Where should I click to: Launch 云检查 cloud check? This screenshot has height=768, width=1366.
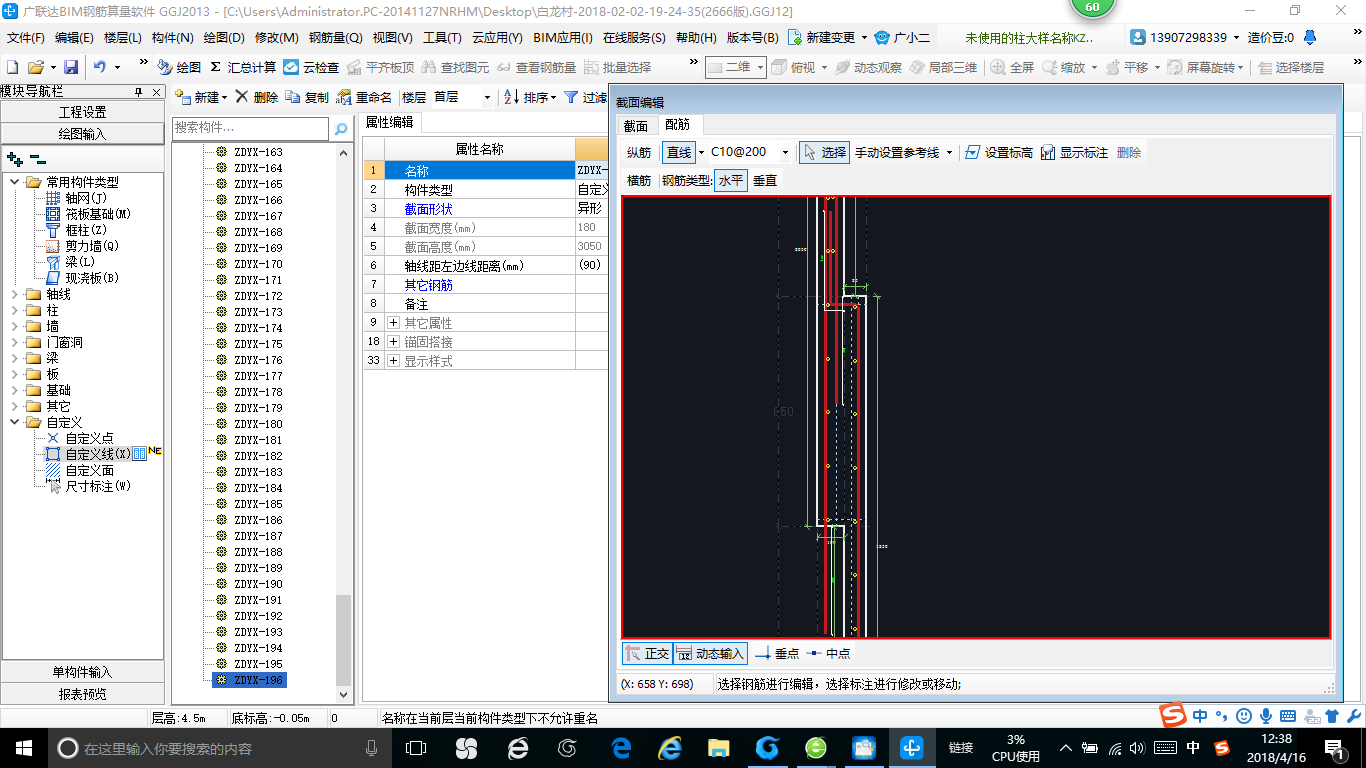click(x=311, y=67)
